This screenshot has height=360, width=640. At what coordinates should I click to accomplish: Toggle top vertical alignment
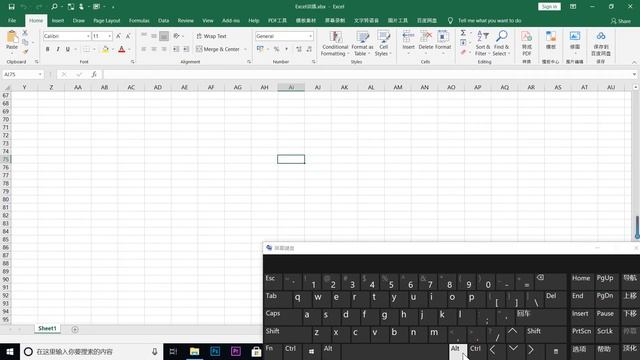coord(144,36)
